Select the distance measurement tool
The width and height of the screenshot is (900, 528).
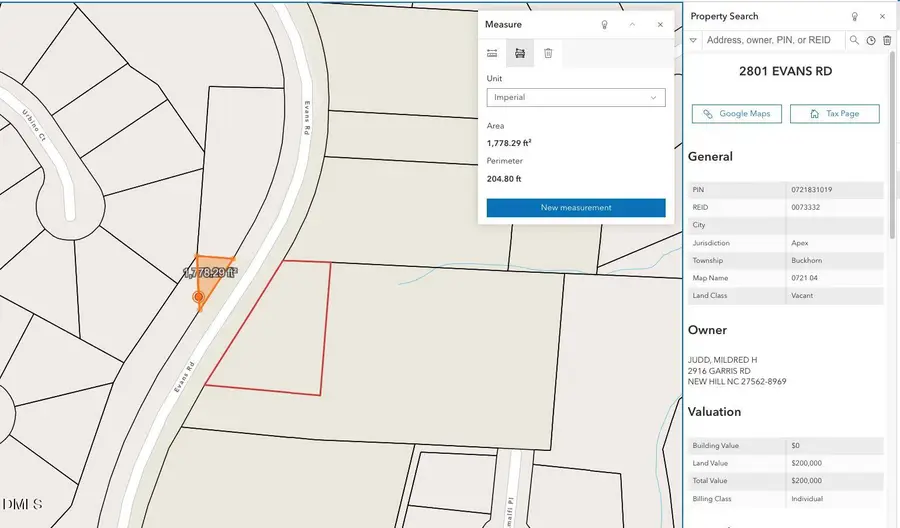click(x=492, y=53)
